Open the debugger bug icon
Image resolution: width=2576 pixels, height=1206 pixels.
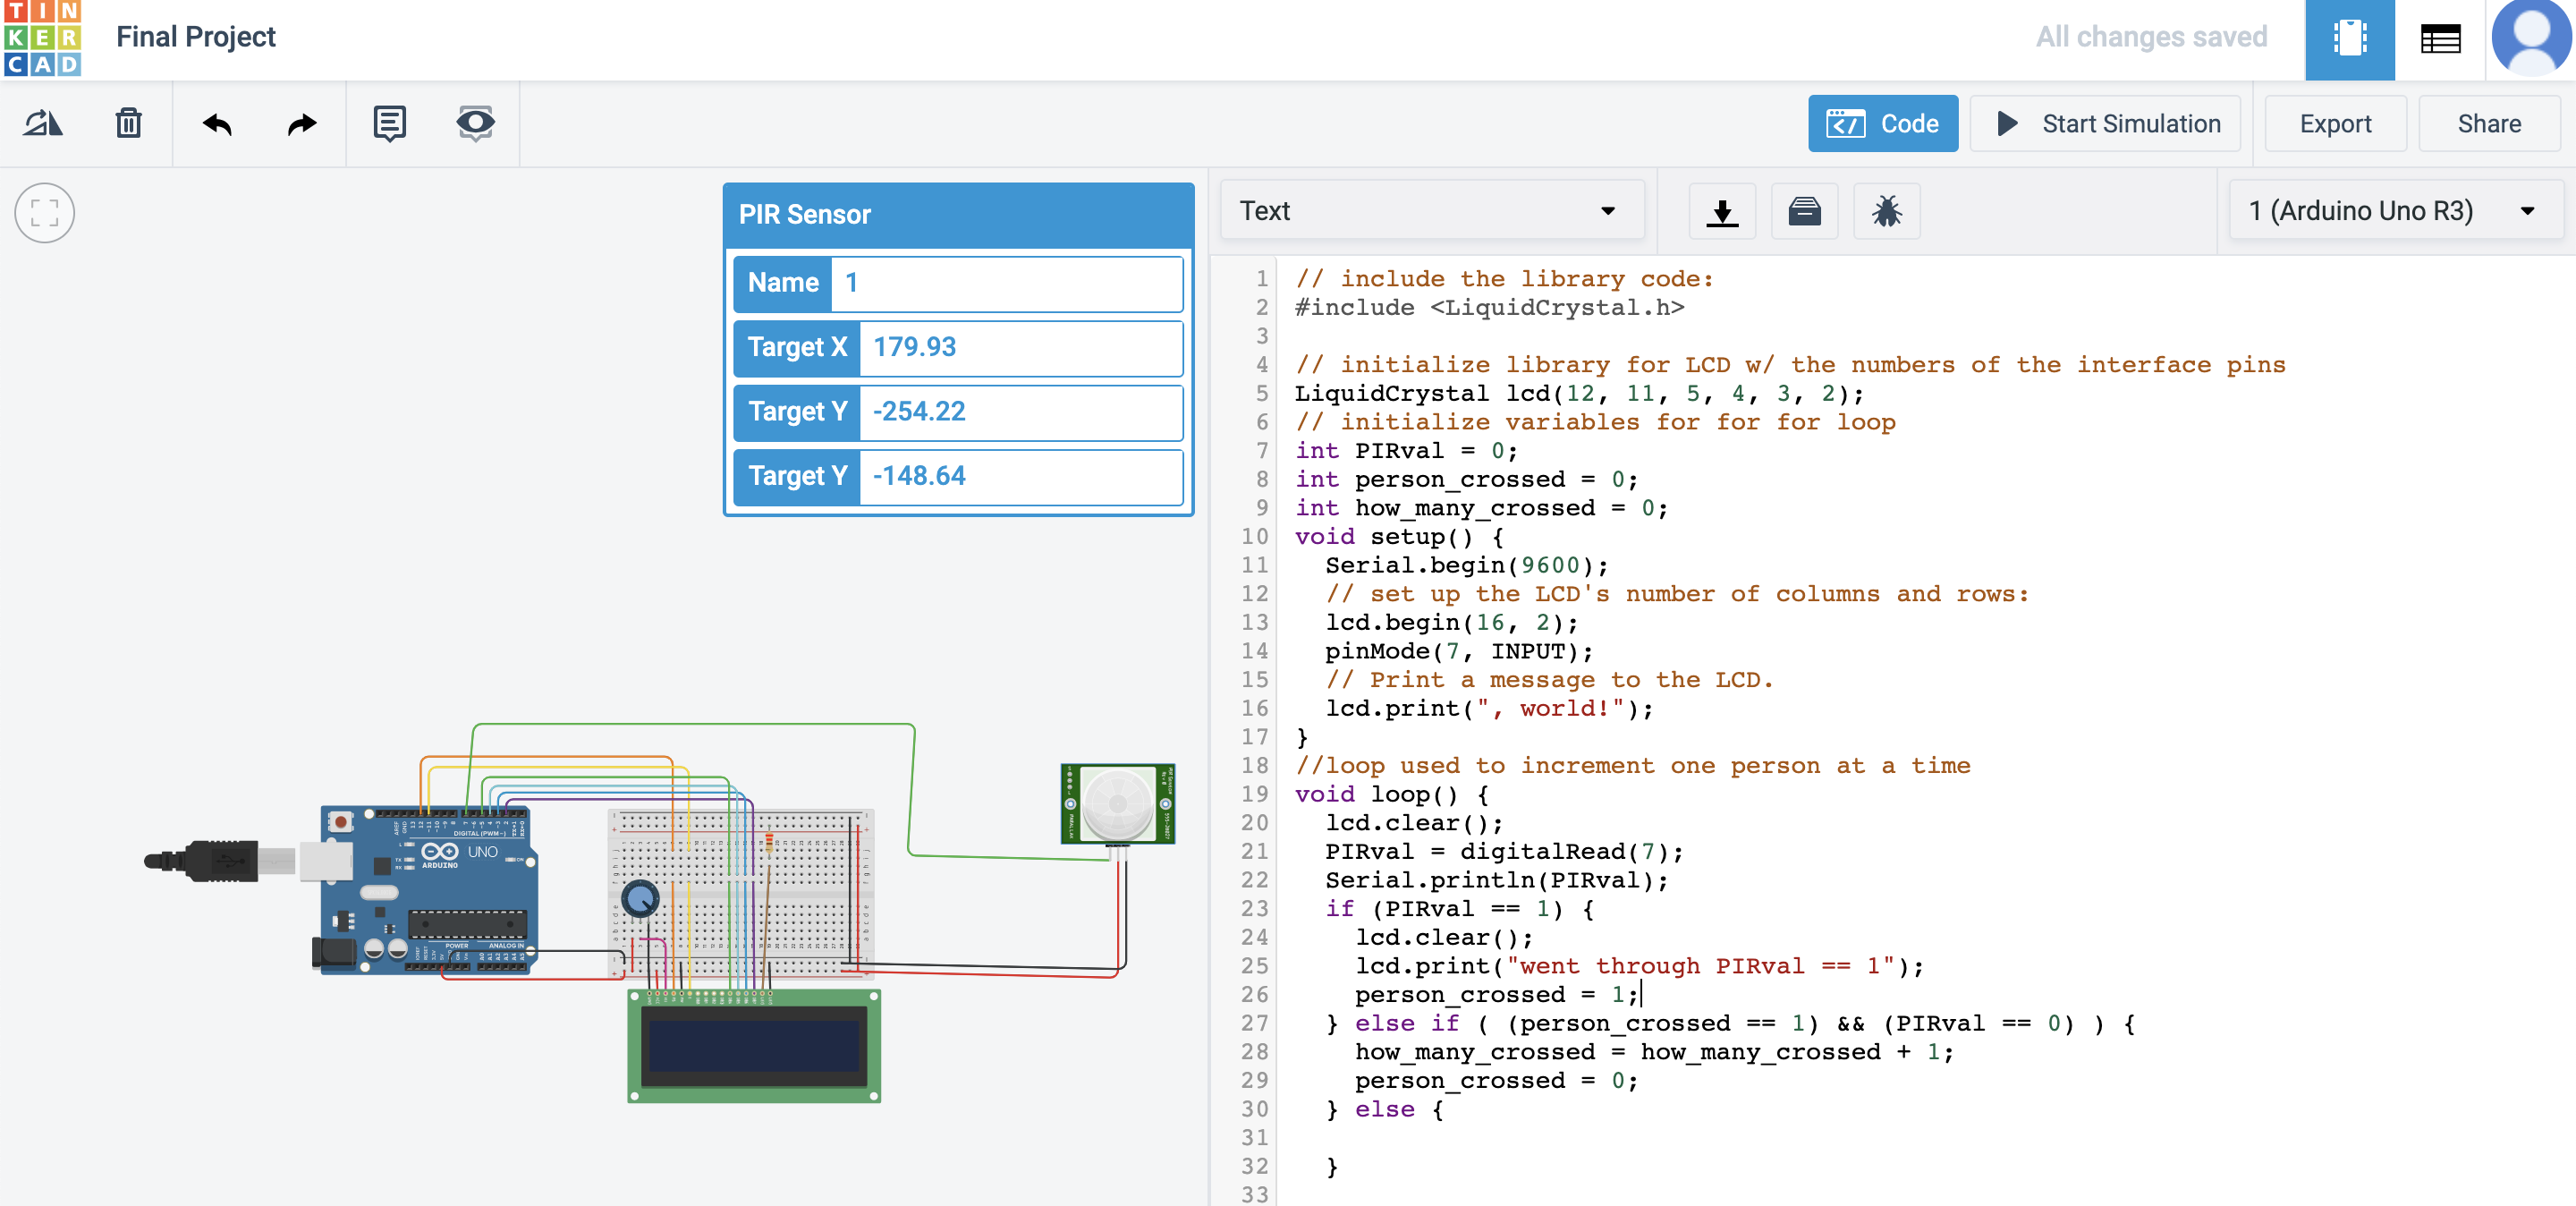[1886, 211]
